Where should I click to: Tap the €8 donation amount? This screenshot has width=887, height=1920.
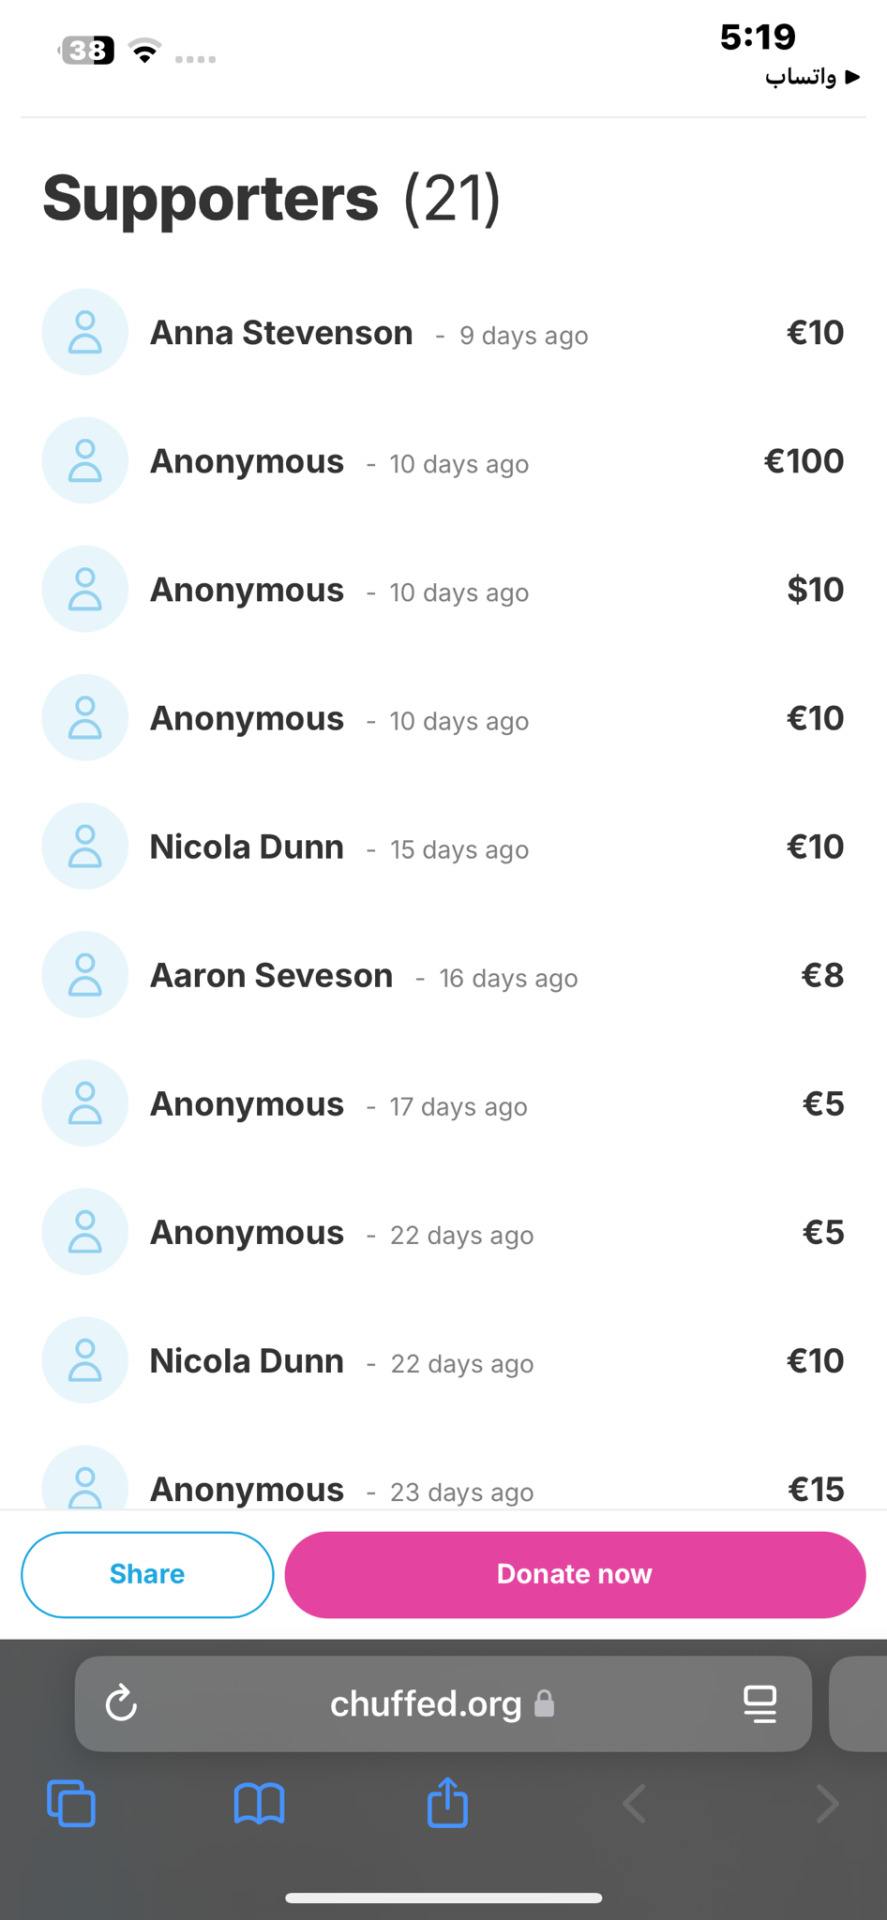coord(823,975)
